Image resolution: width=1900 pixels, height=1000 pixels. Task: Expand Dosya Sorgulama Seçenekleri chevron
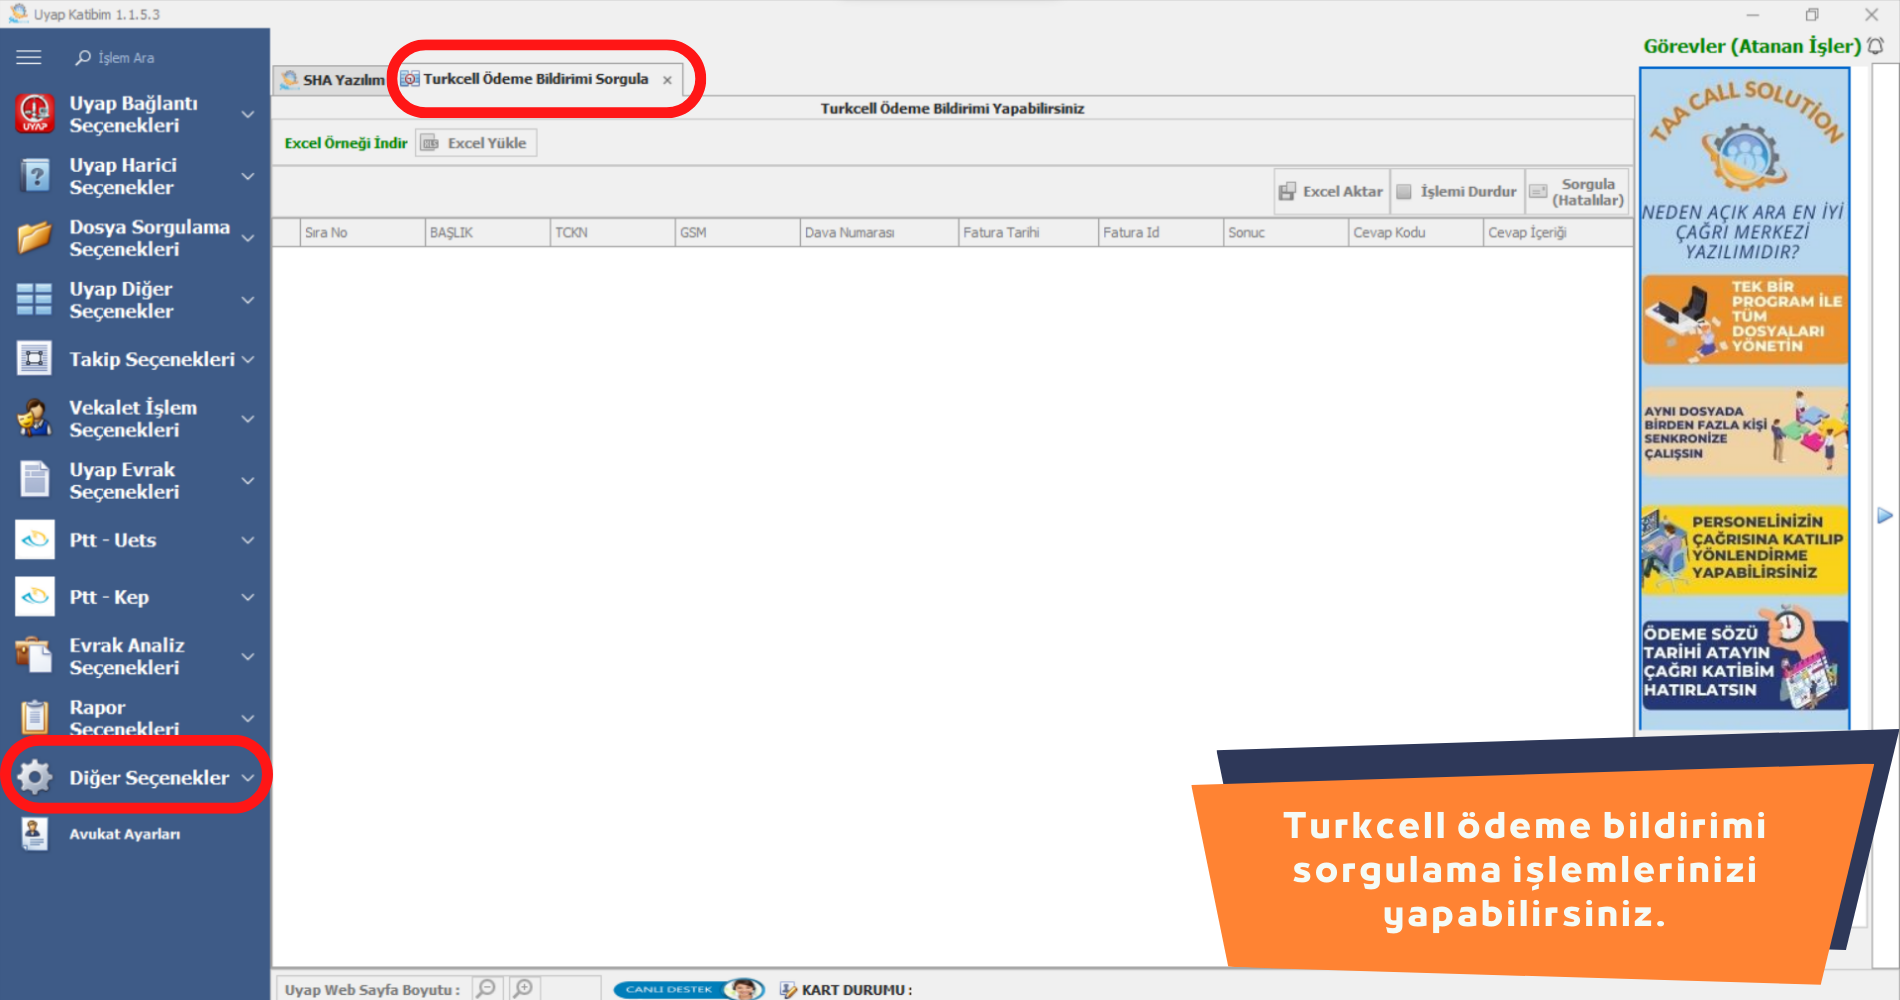pos(248,238)
